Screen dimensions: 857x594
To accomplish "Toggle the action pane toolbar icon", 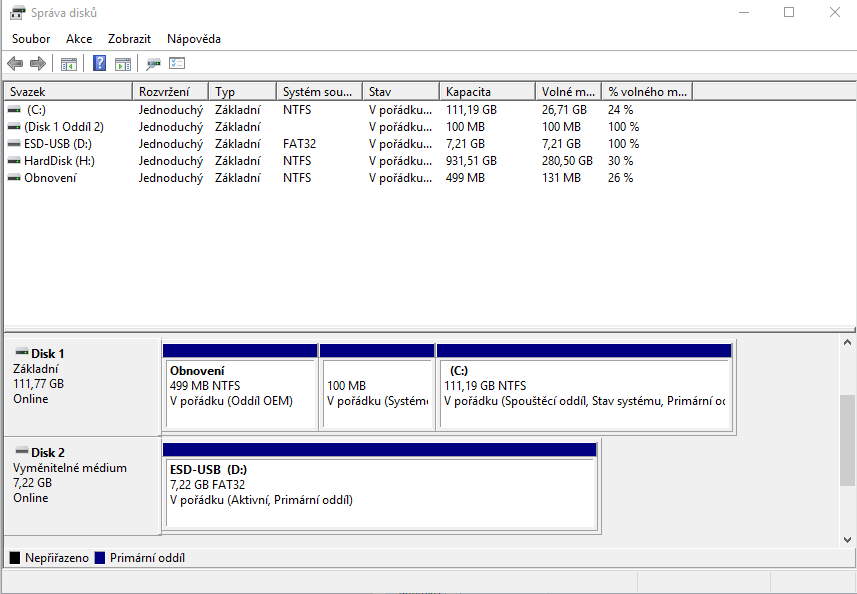I will click(x=123, y=64).
